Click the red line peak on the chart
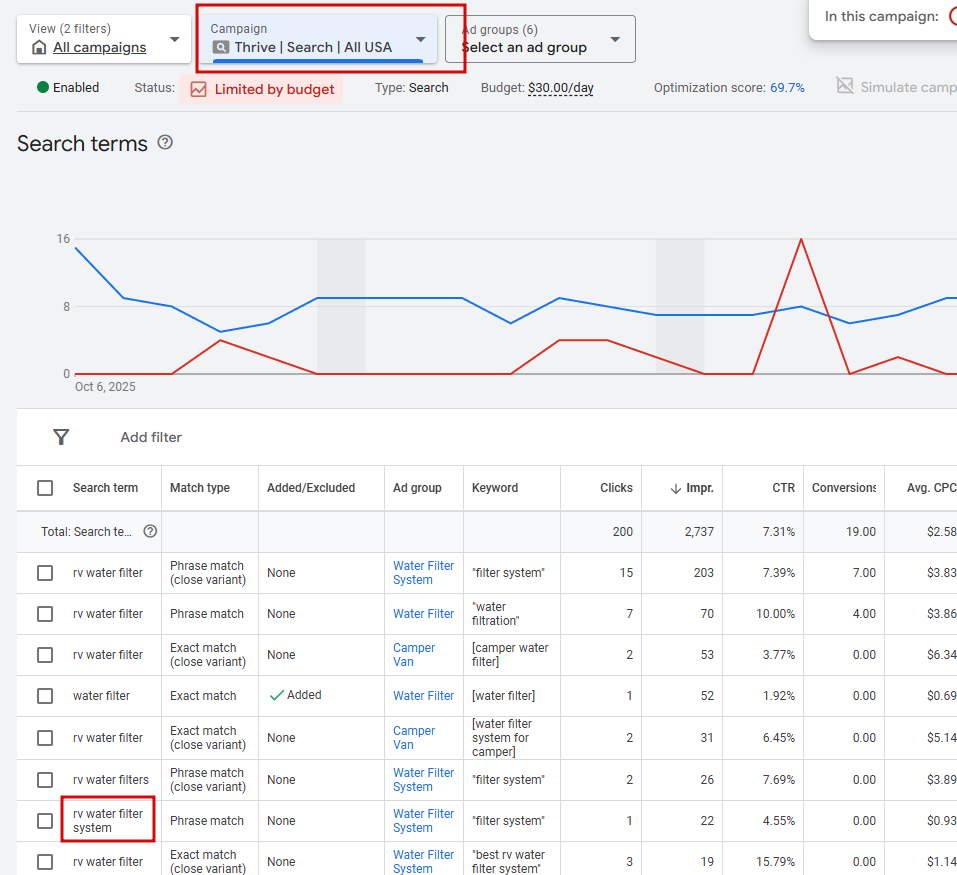Image resolution: width=957 pixels, height=875 pixels. coord(801,239)
